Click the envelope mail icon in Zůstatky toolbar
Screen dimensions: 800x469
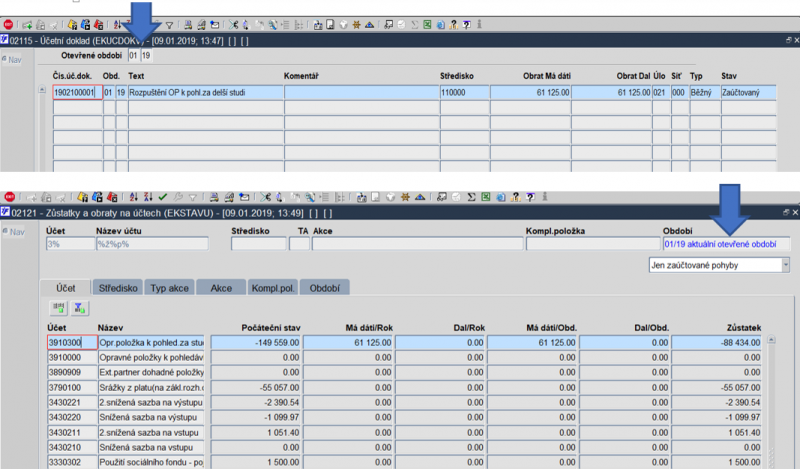[244, 197]
